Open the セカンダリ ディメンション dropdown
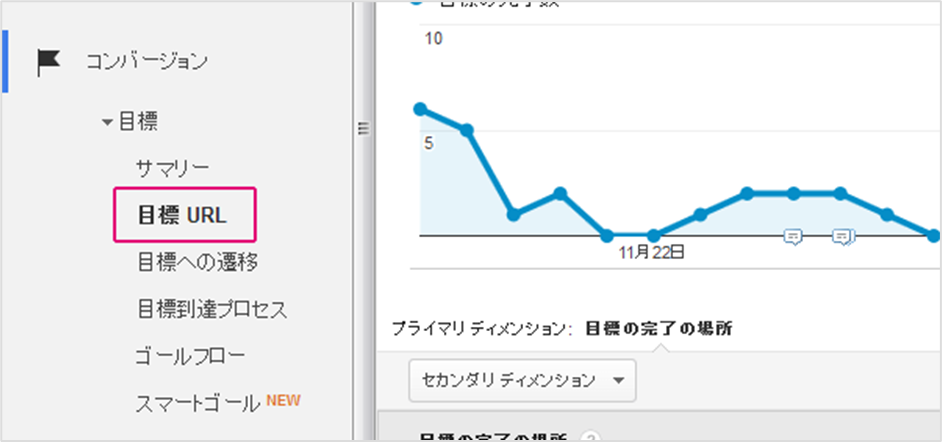The image size is (942, 442). click(522, 380)
